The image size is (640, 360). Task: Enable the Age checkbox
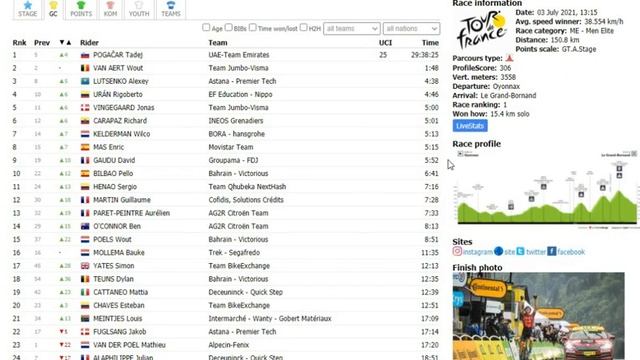pyautogui.click(x=206, y=27)
